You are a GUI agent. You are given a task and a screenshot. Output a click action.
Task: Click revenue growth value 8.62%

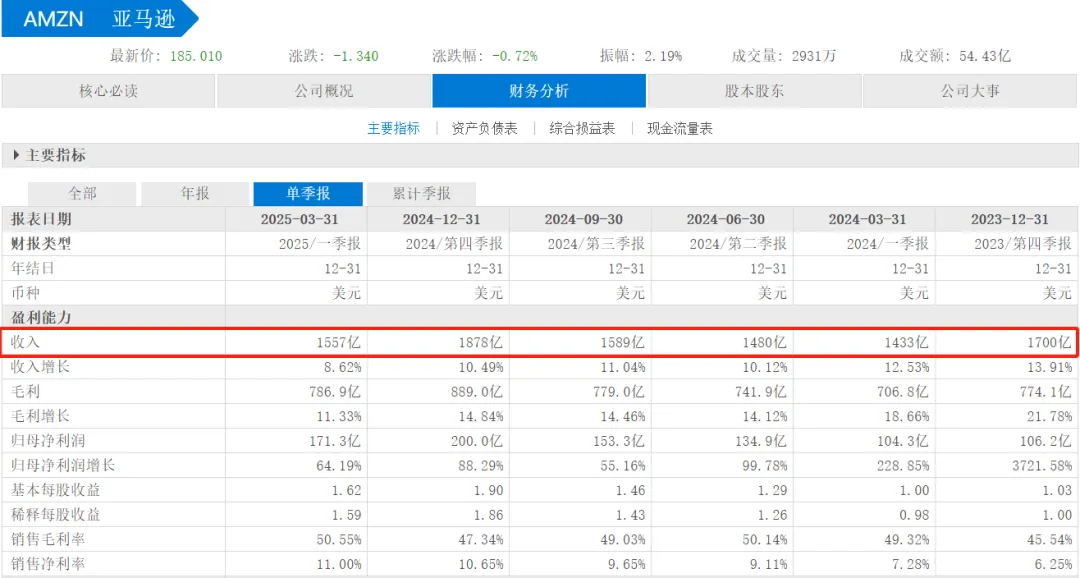342,367
